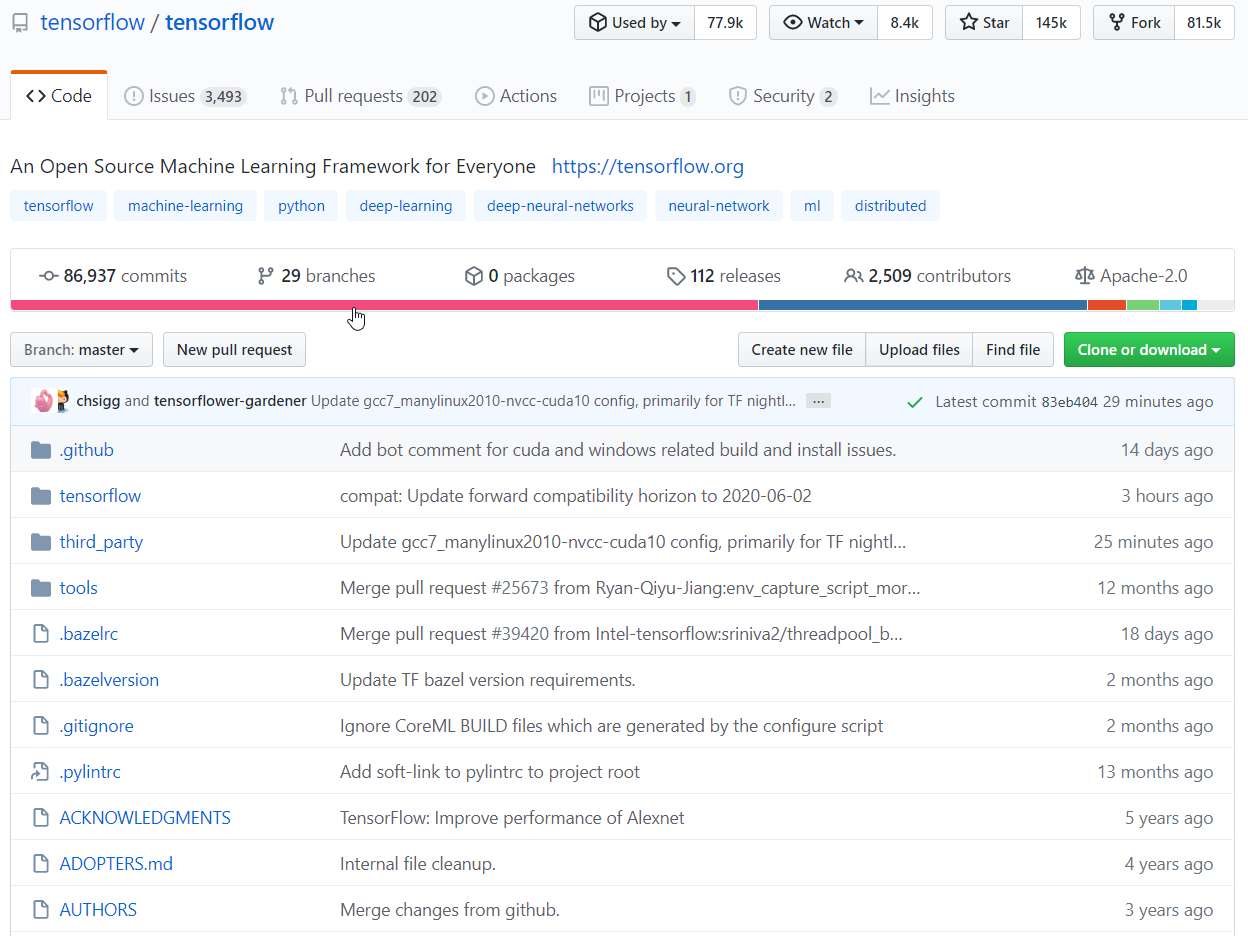
Task: Click the tools folder icon
Action: [41, 588]
